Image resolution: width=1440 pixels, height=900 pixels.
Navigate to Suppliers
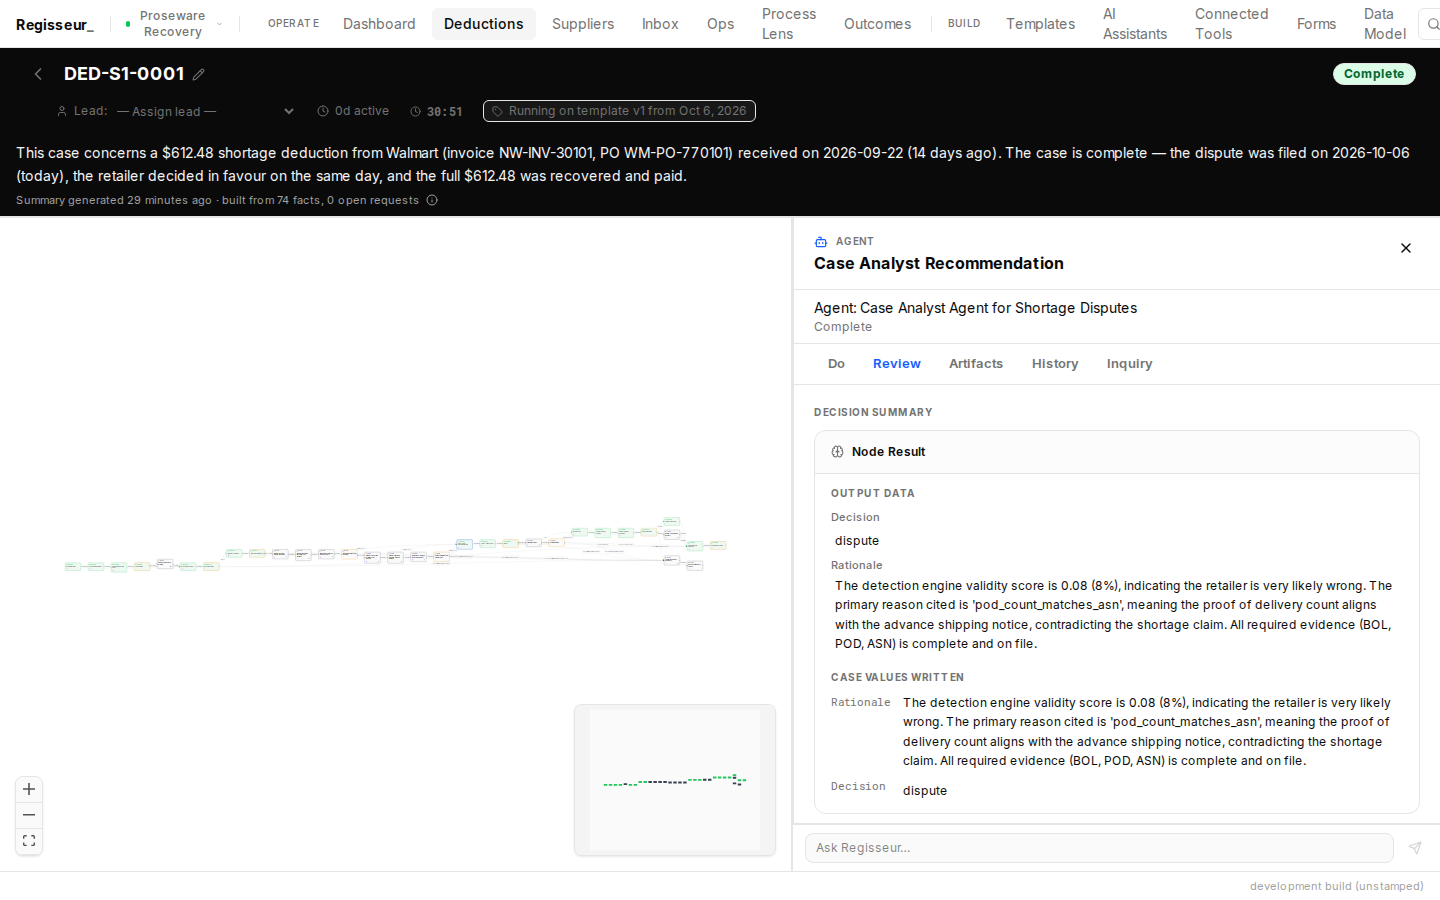583,24
